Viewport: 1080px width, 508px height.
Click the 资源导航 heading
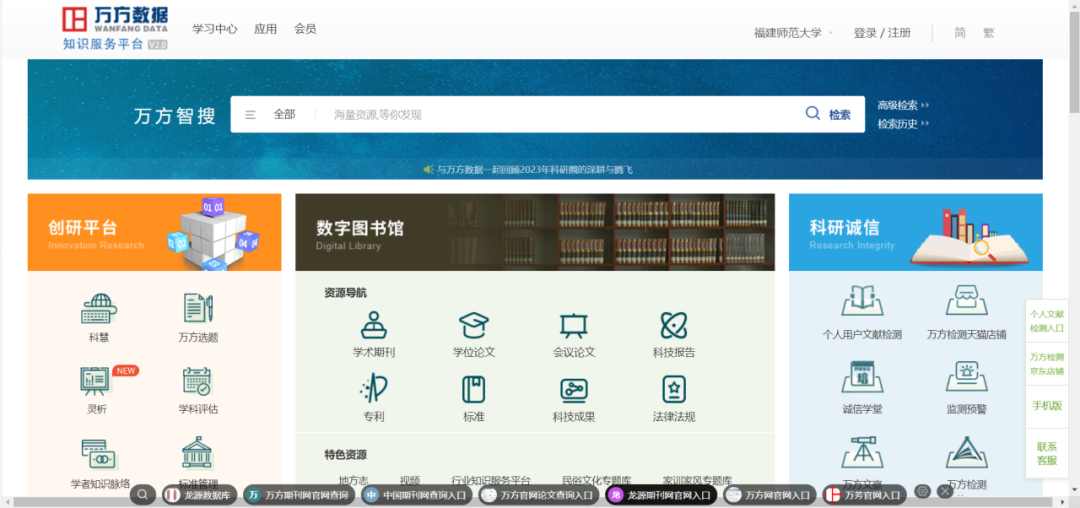click(x=345, y=293)
